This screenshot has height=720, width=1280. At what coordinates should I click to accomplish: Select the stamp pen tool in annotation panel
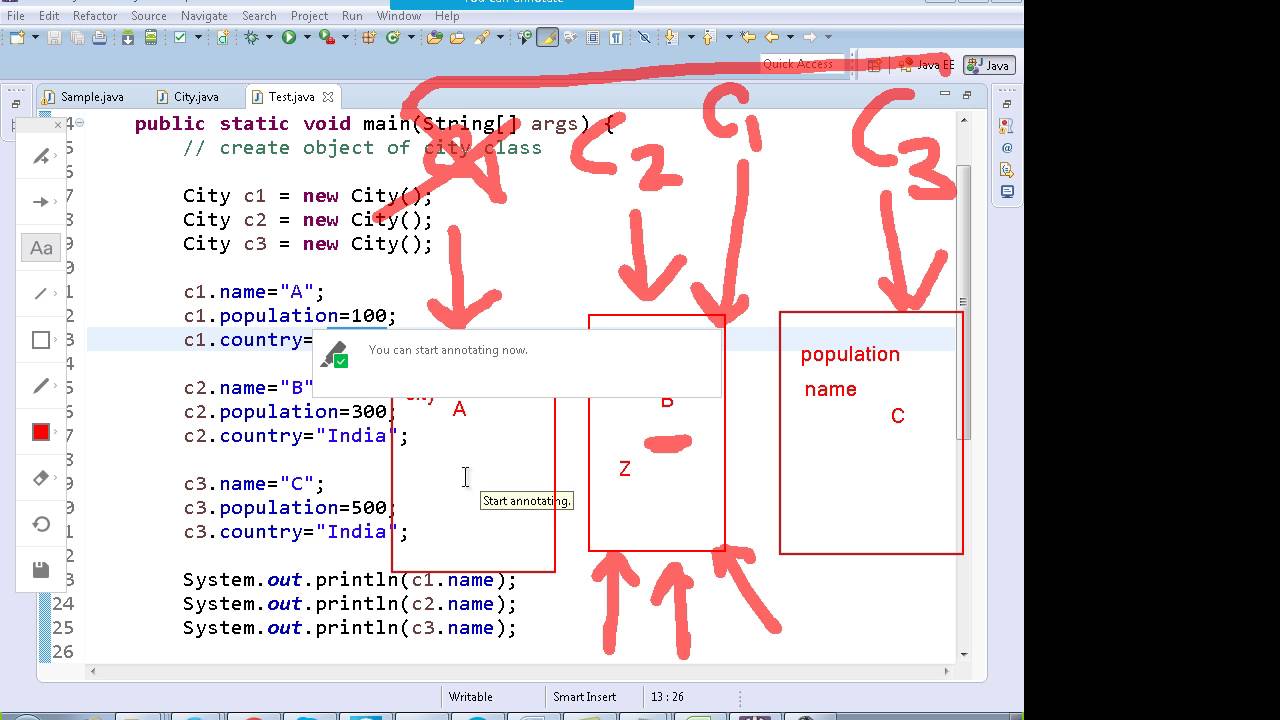tap(41, 157)
